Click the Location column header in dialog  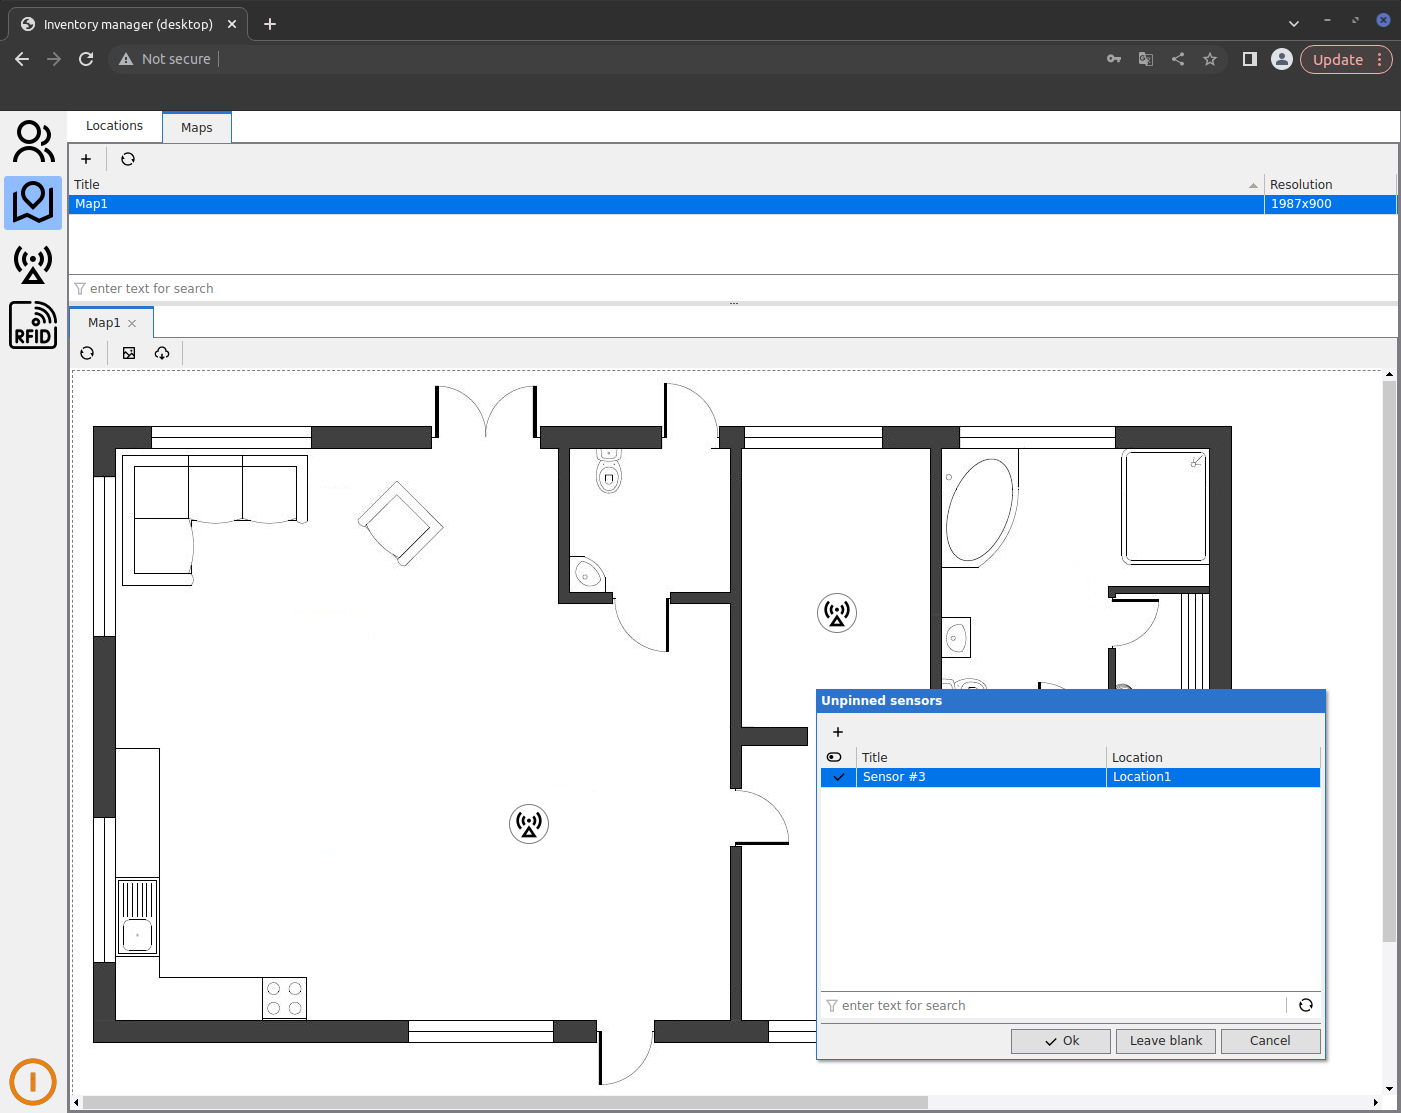pyautogui.click(x=1213, y=757)
